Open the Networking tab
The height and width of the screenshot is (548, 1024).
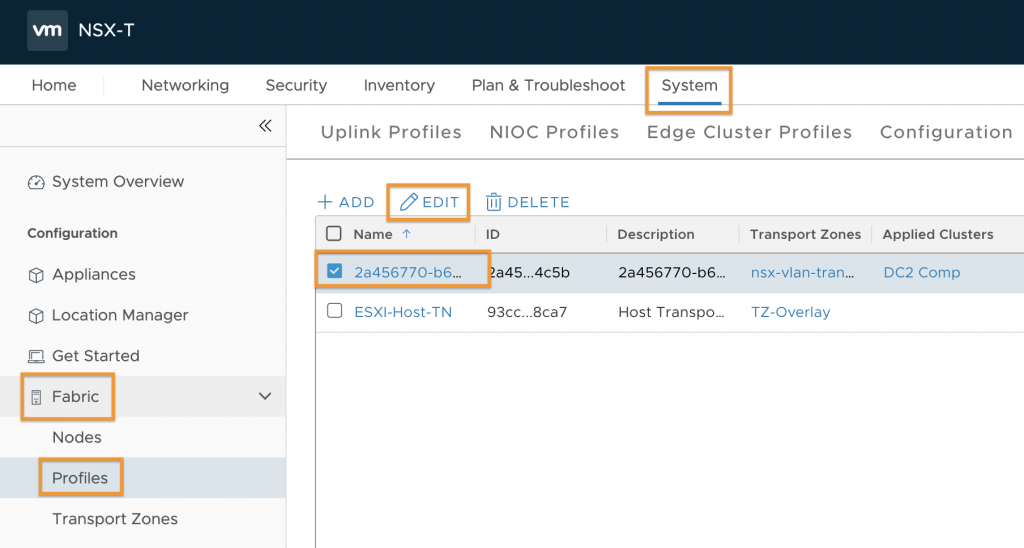tap(185, 86)
